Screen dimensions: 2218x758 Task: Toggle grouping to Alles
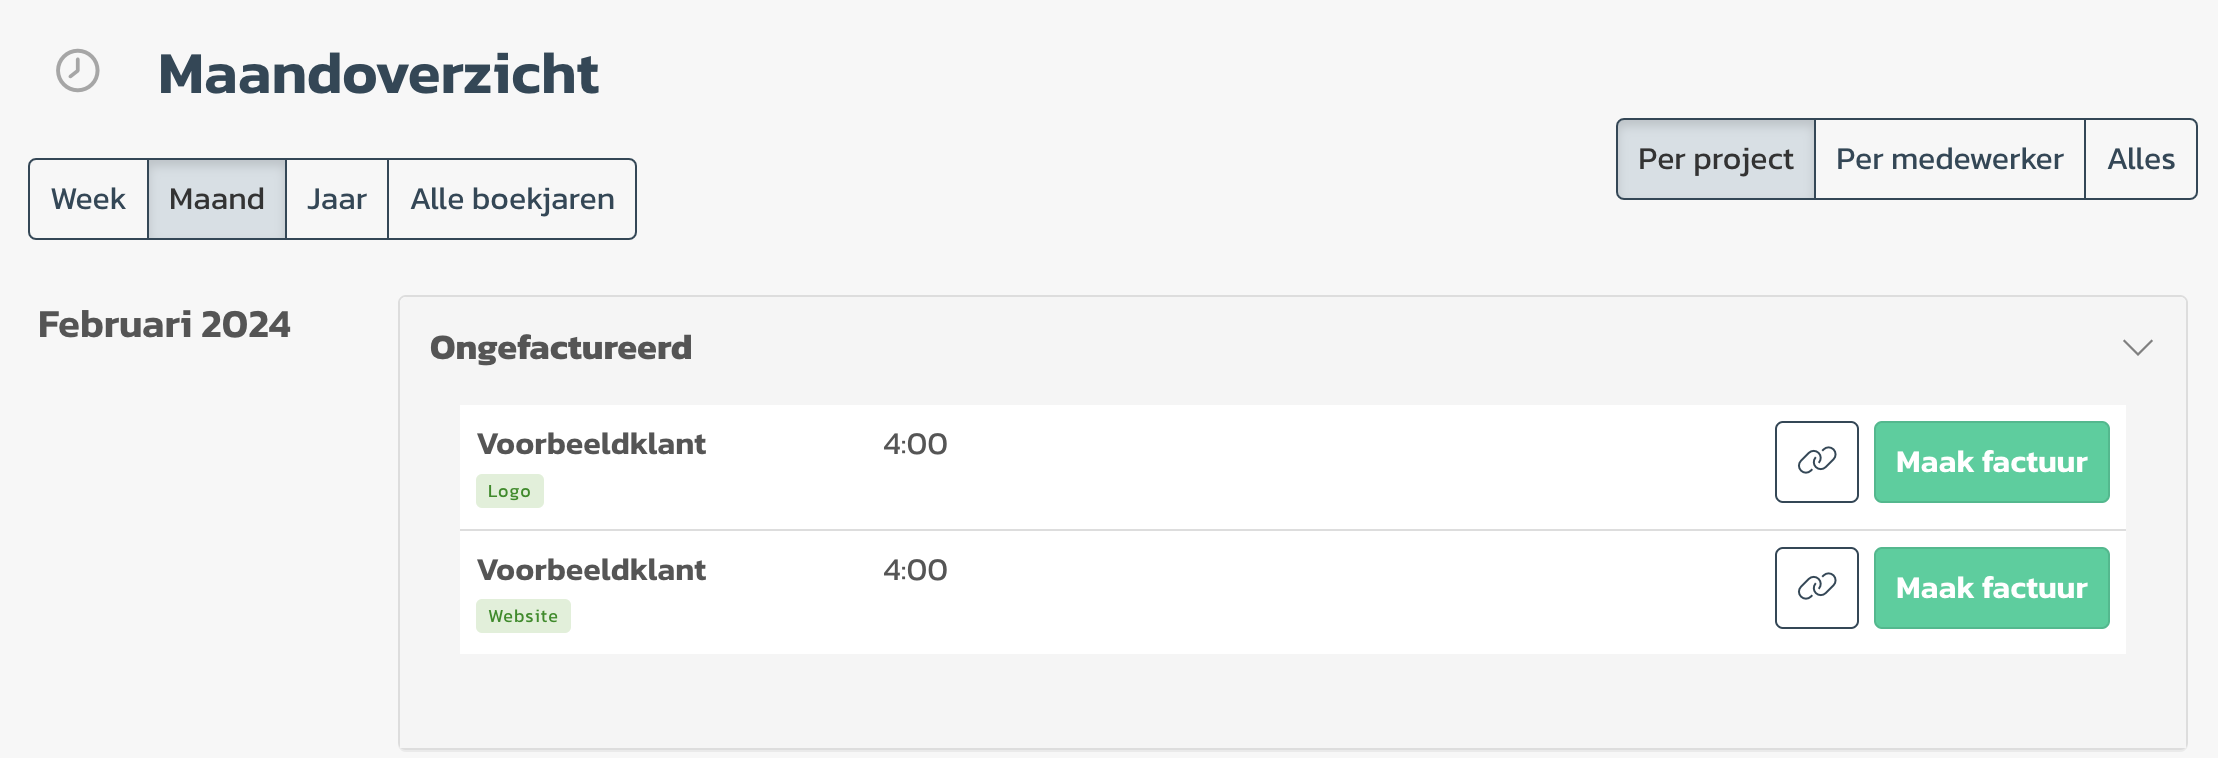click(x=2141, y=159)
